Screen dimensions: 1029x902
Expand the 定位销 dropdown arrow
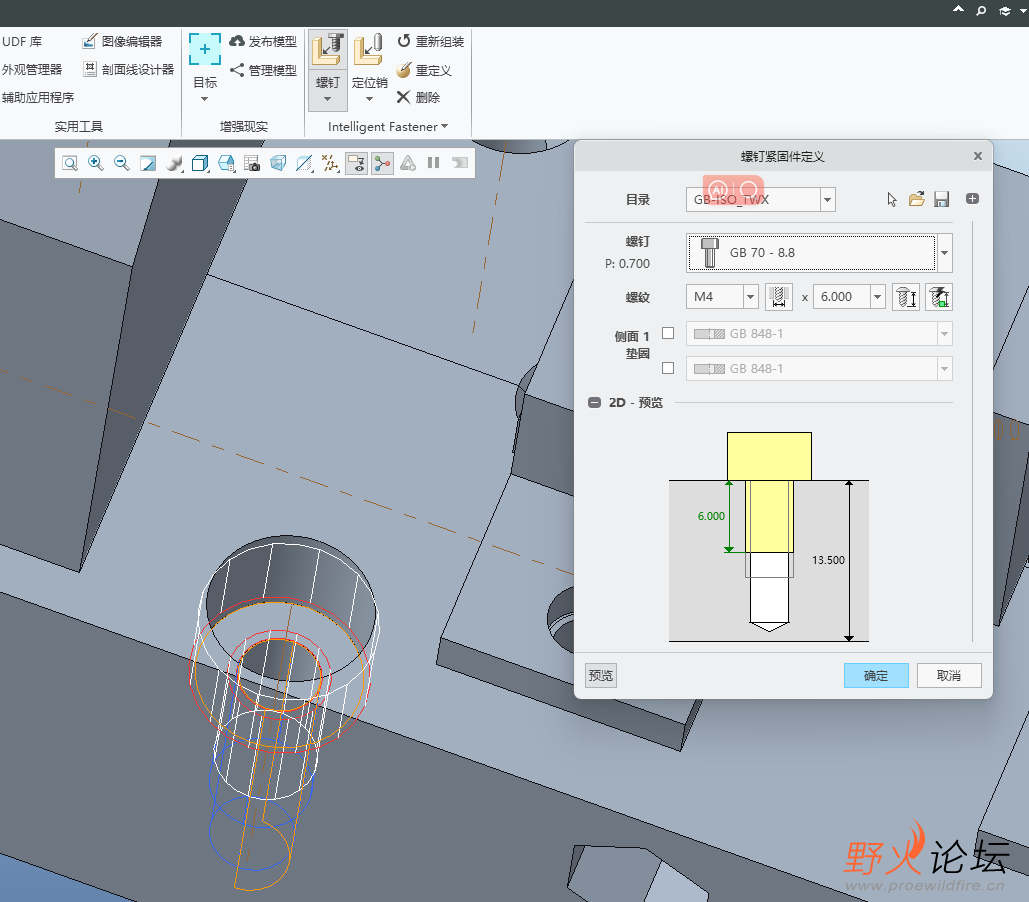point(369,99)
